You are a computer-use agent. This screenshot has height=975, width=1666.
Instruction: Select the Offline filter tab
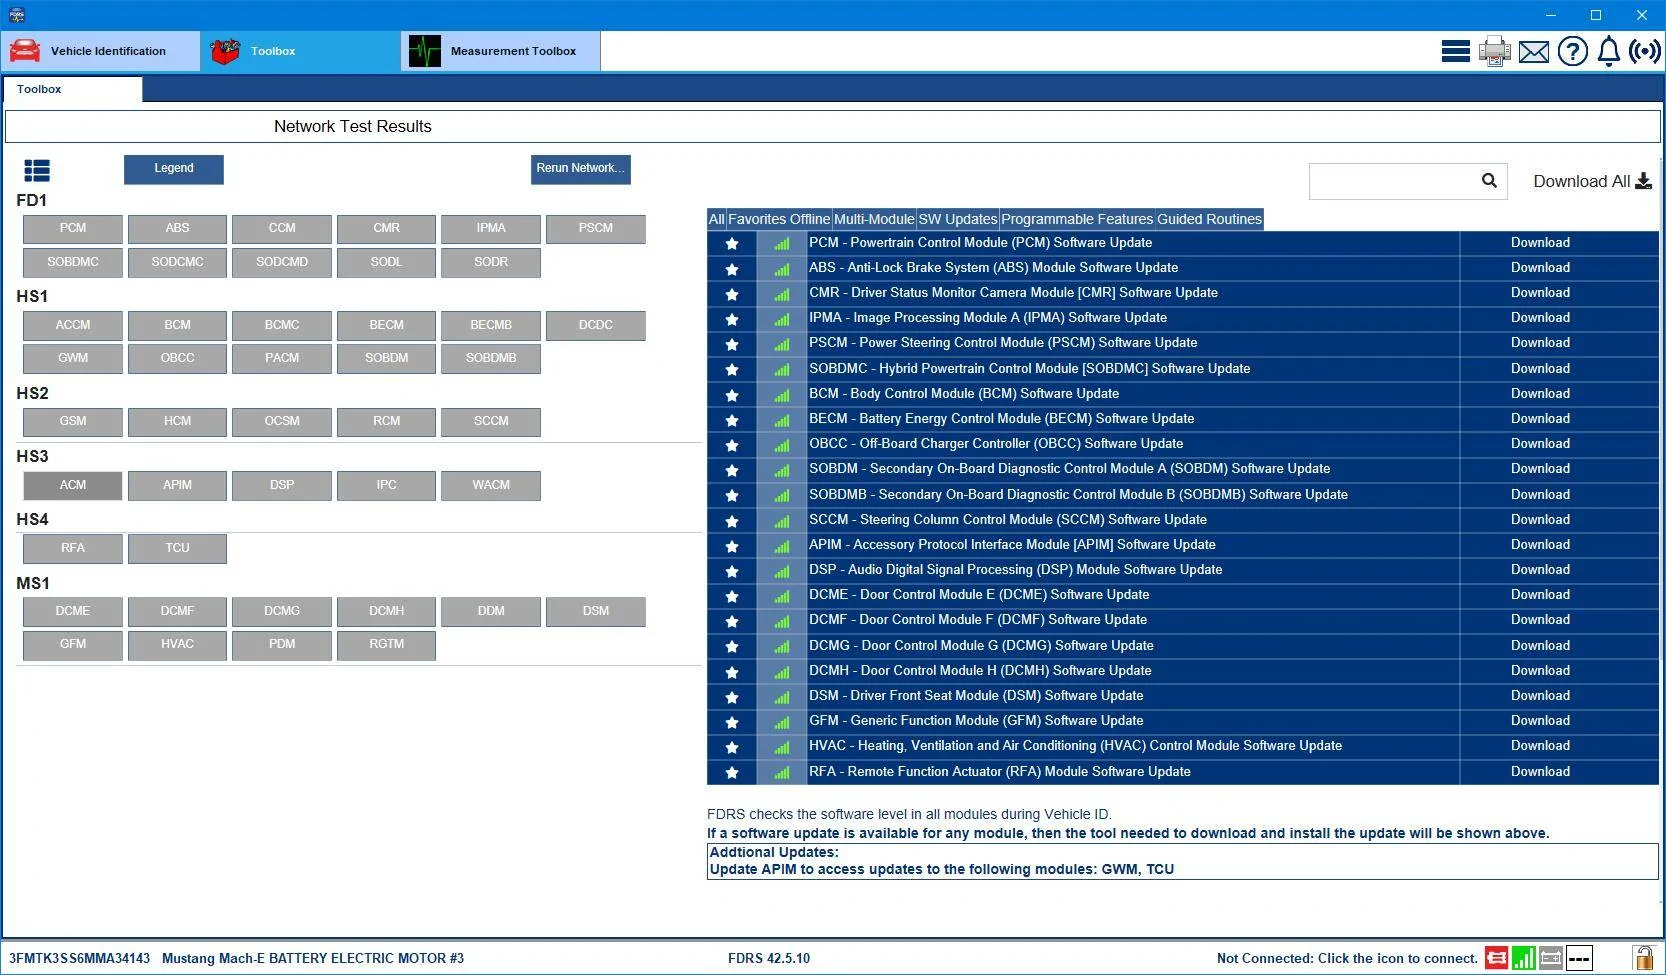(x=809, y=219)
